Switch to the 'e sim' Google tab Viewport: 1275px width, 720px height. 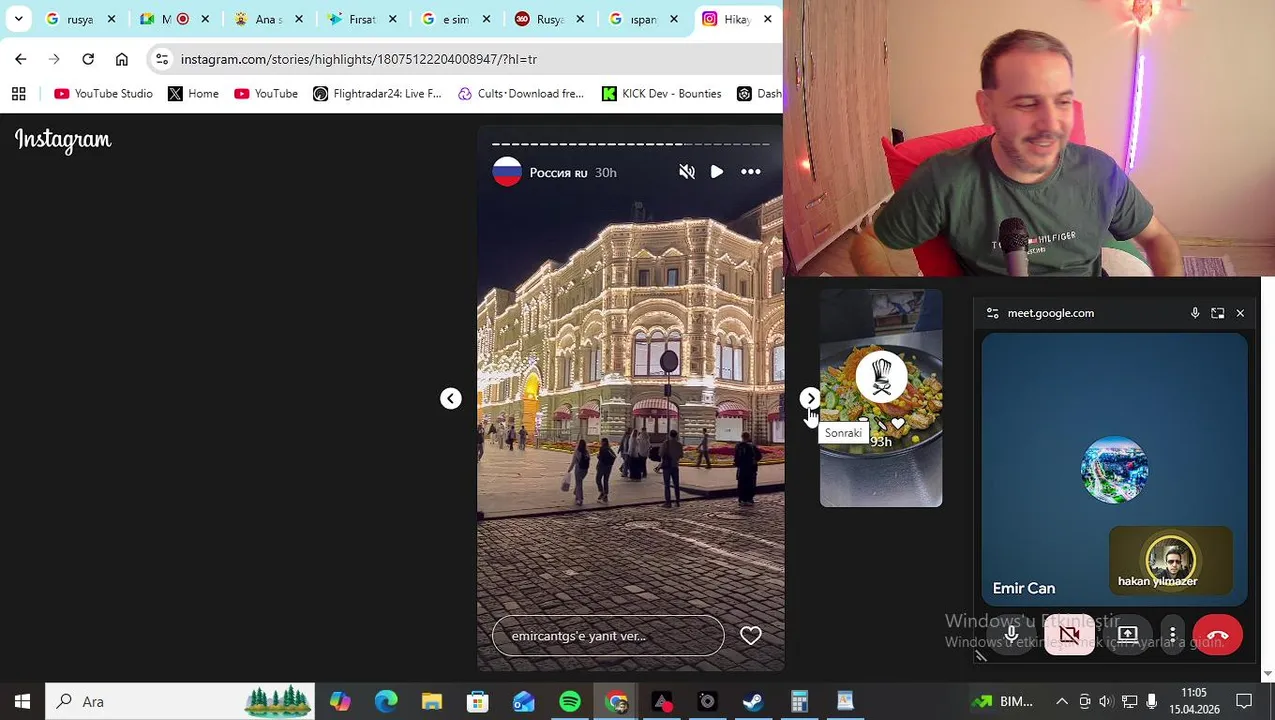tap(455, 19)
